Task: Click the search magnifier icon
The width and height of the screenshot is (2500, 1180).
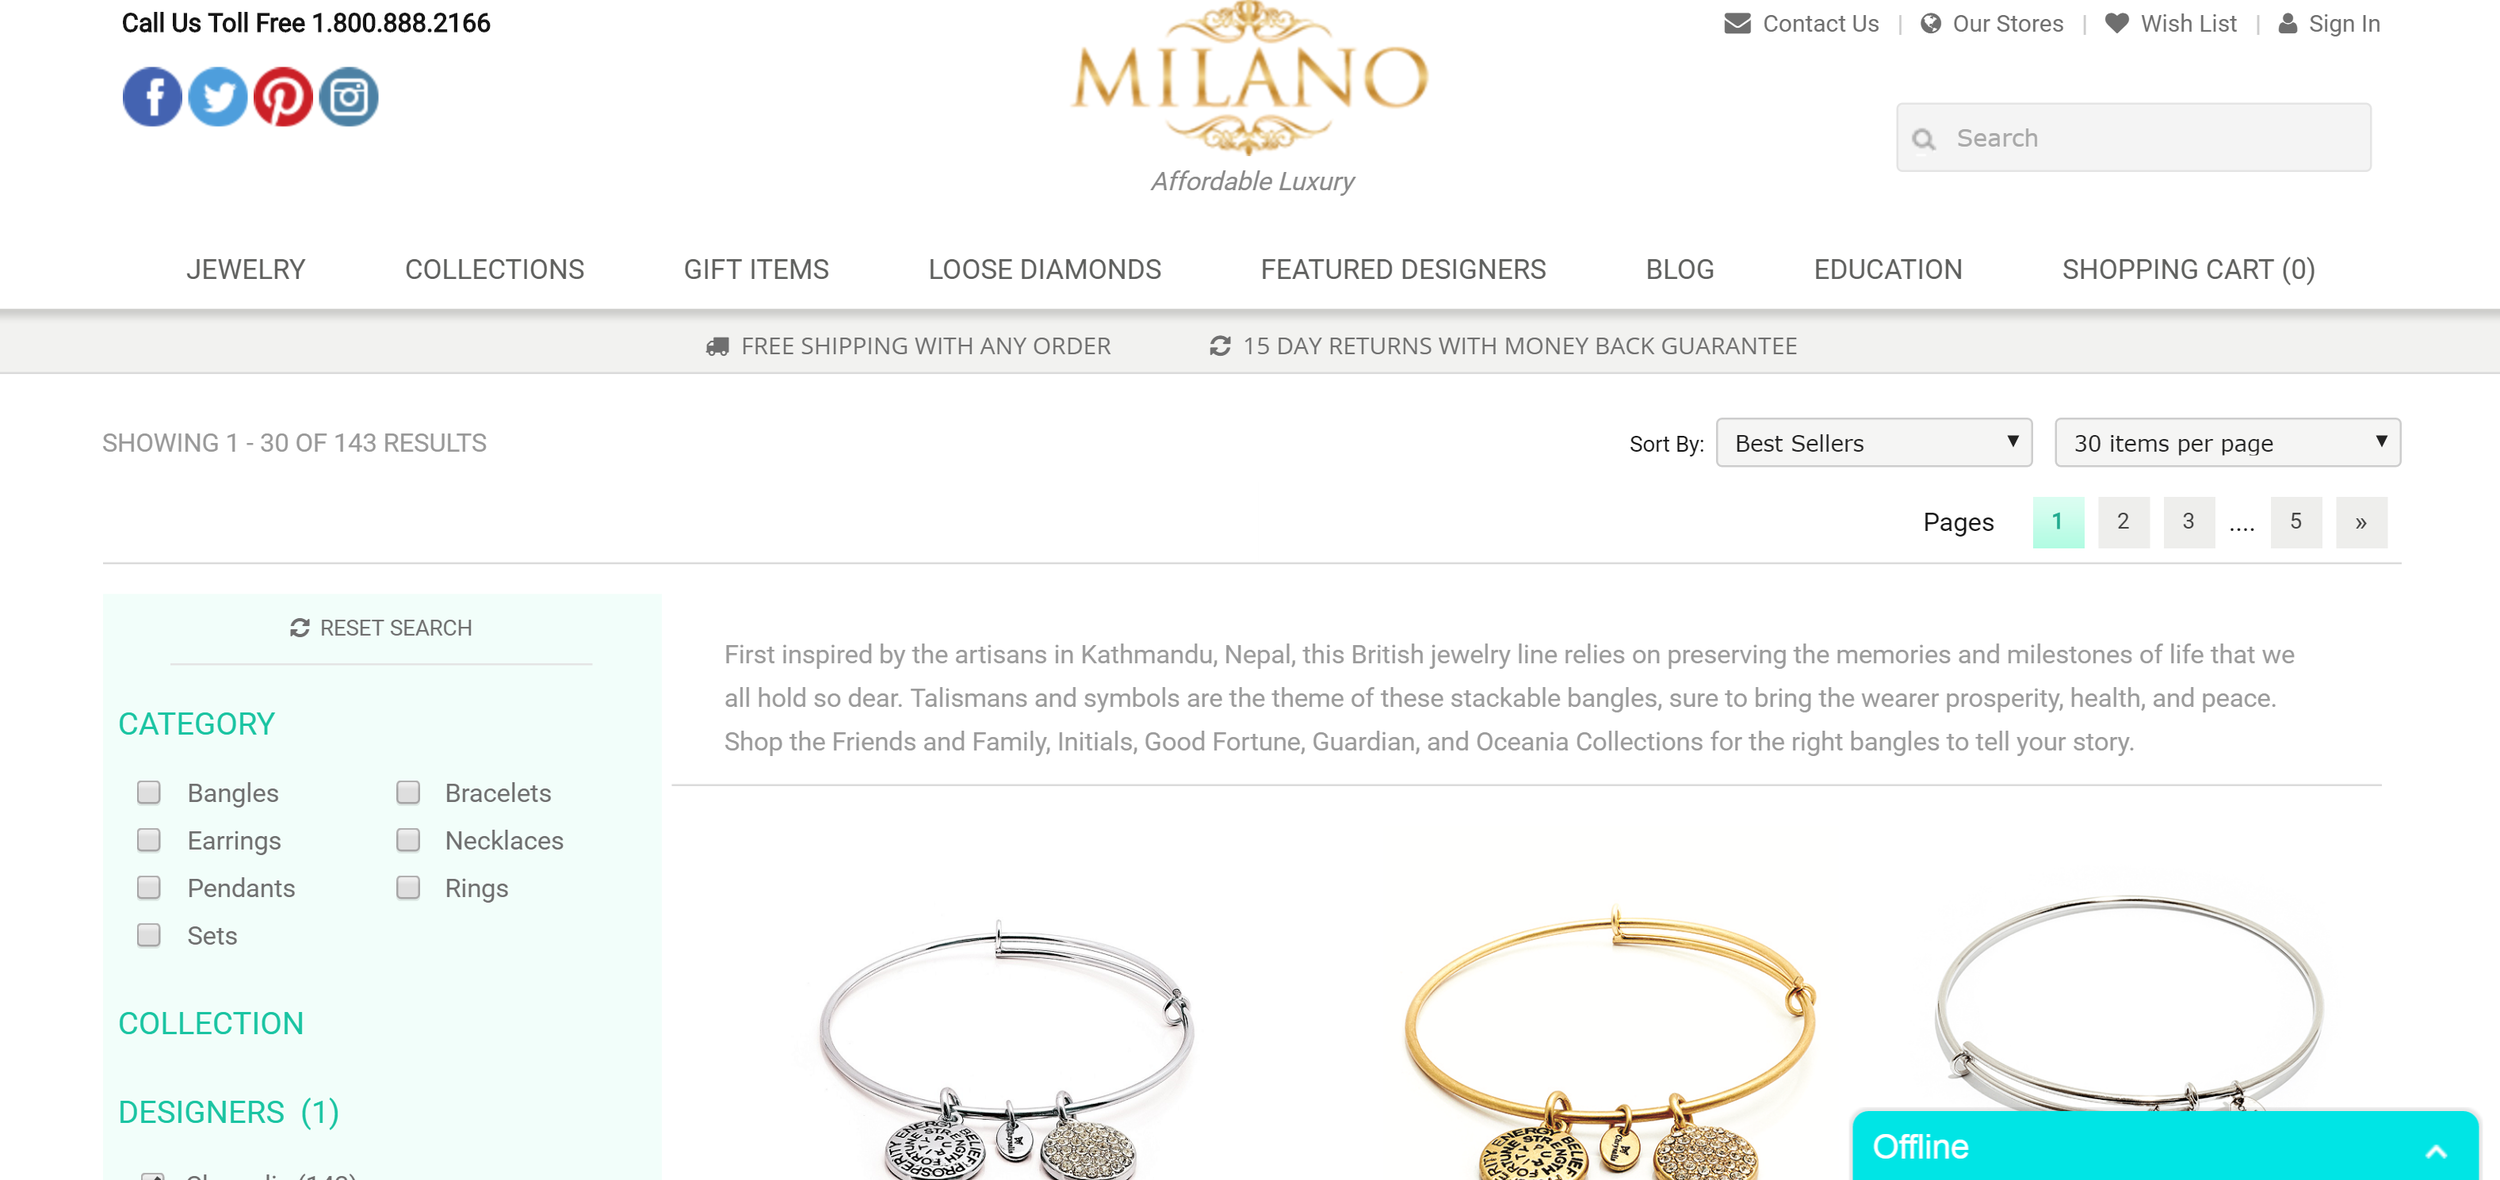Action: tap(1923, 139)
